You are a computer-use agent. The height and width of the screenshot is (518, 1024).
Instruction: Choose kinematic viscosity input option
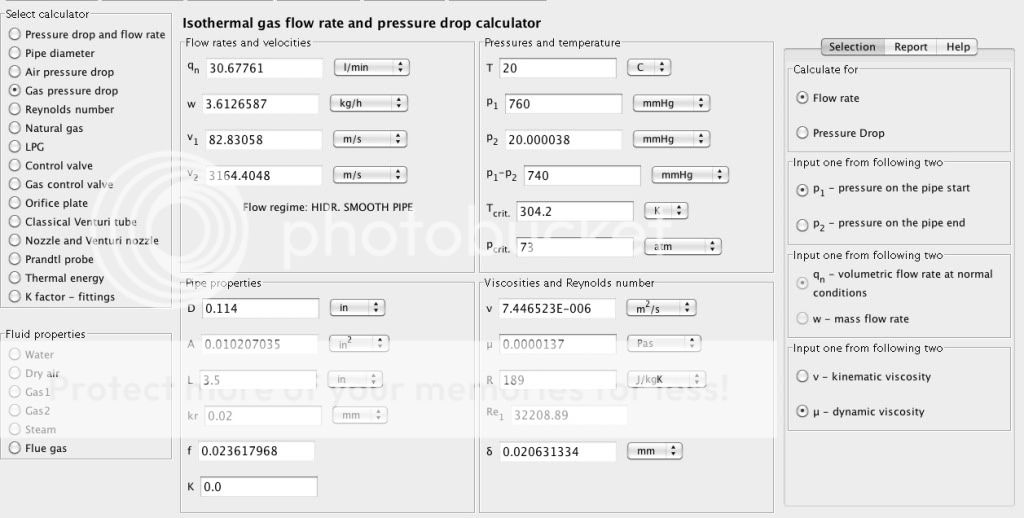[x=802, y=376]
